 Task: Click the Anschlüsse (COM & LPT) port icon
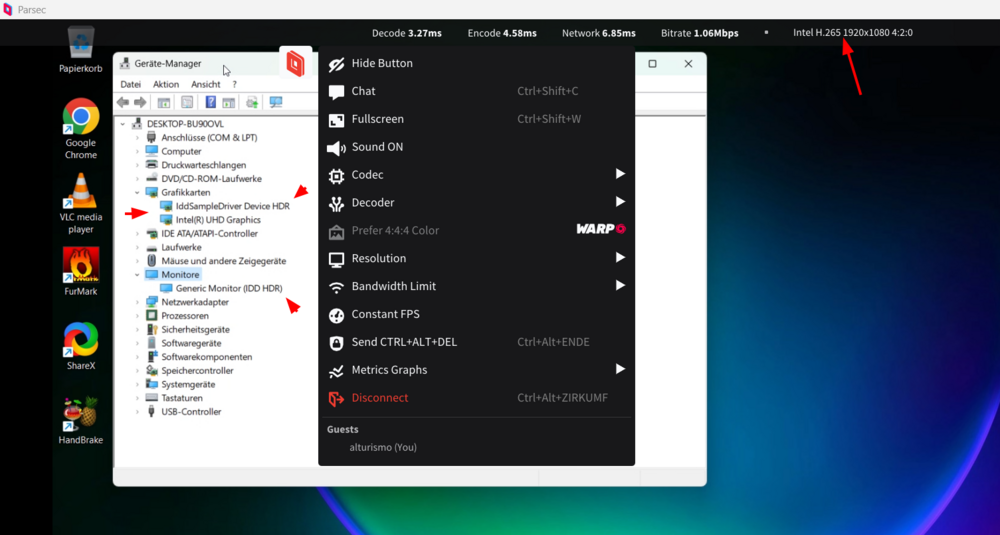pos(151,138)
